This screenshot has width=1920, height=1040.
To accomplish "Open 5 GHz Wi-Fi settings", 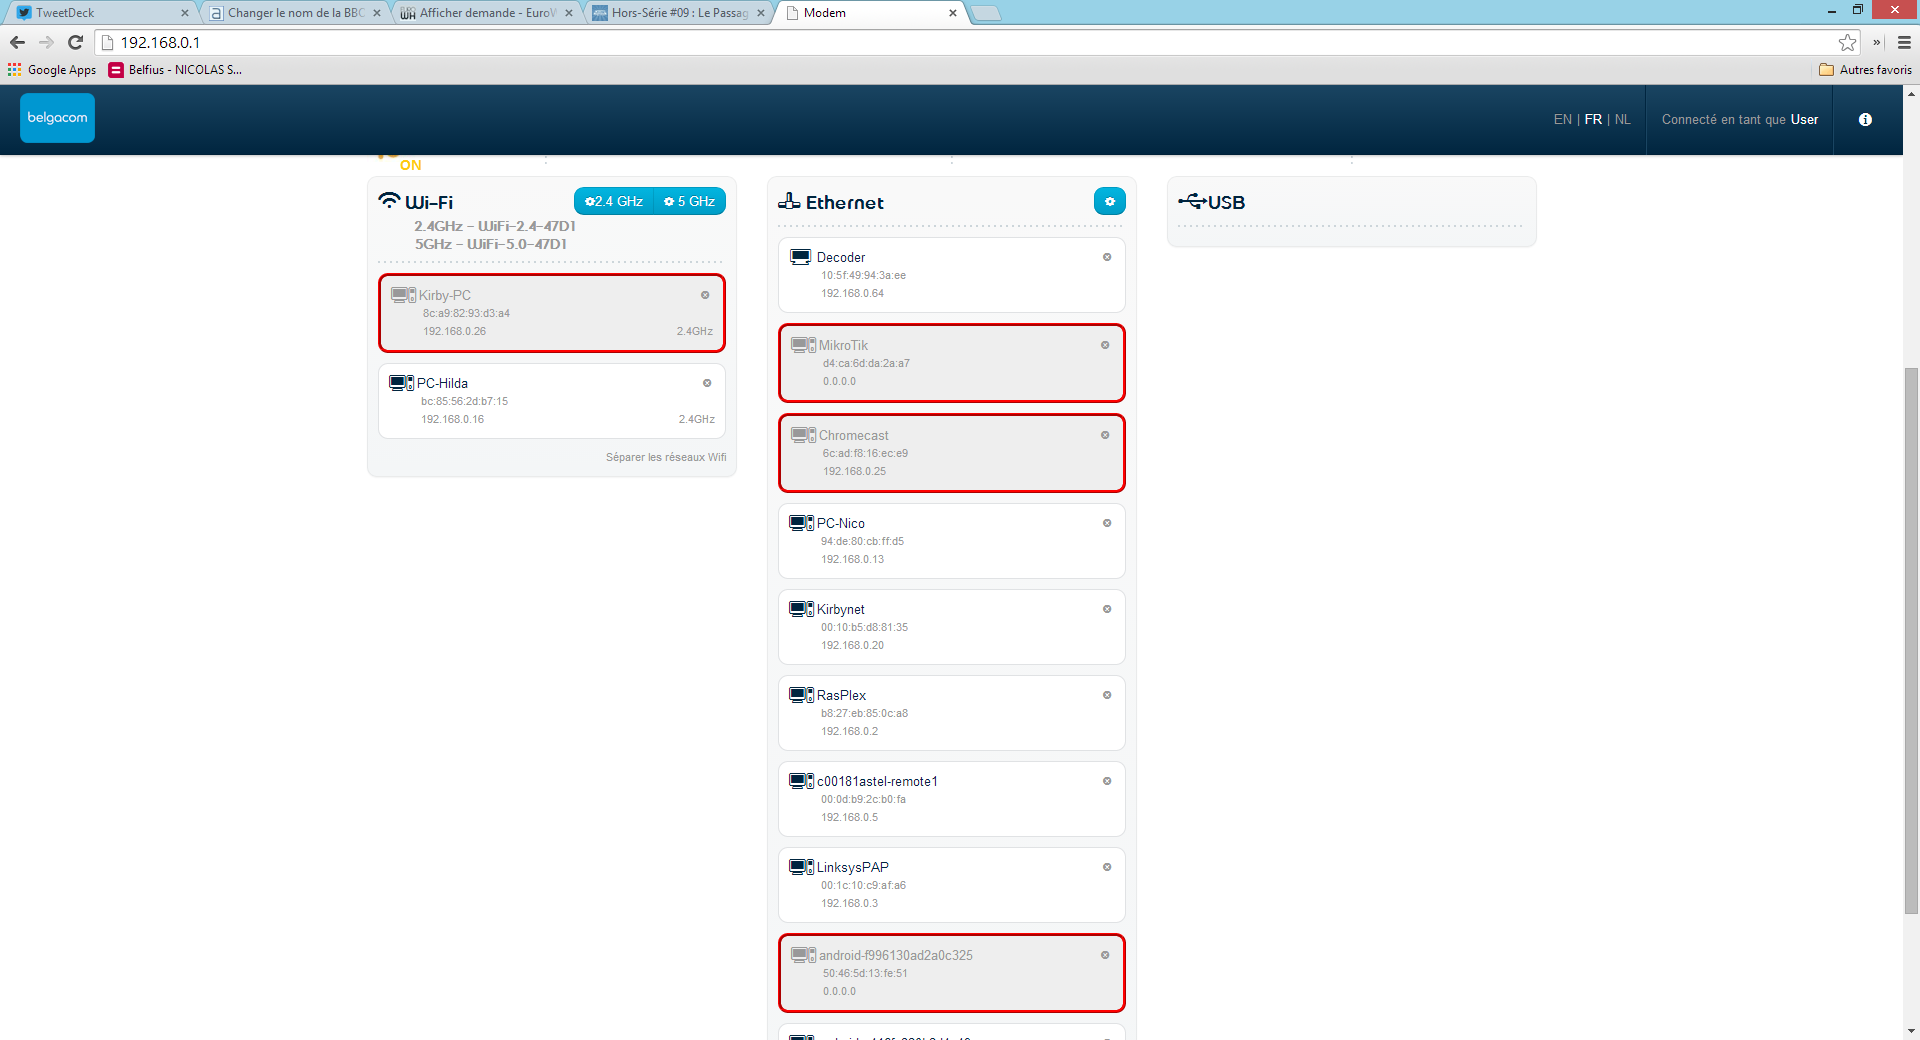I will pyautogui.click(x=690, y=202).
